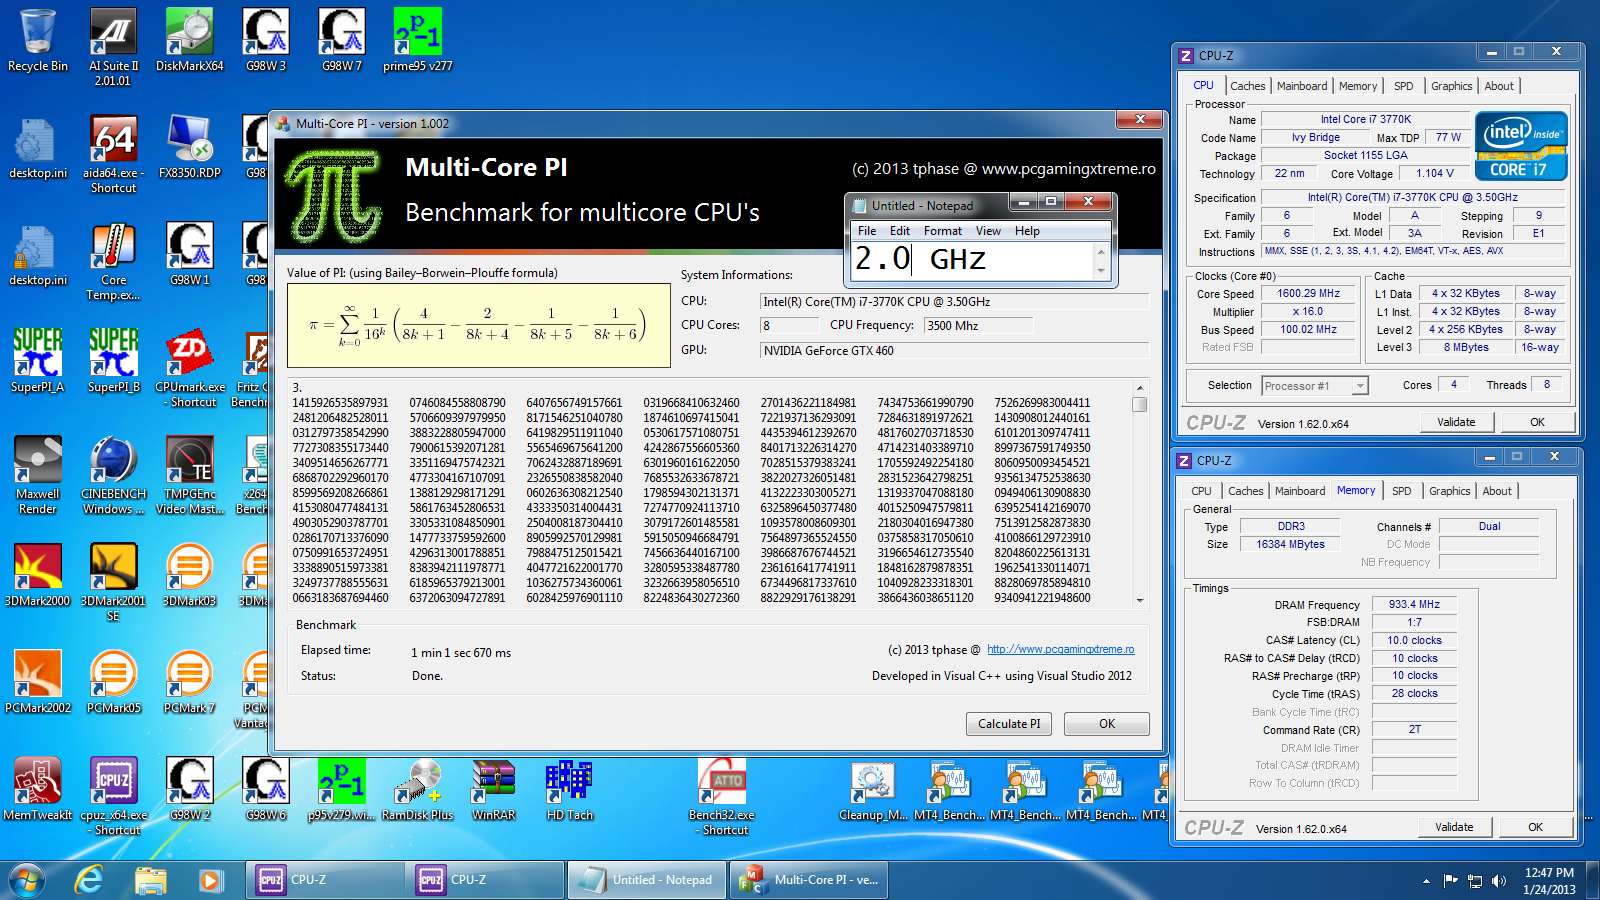1600x900 pixels.
Task: Open Internet Explorer from the taskbar
Action: (x=90, y=880)
